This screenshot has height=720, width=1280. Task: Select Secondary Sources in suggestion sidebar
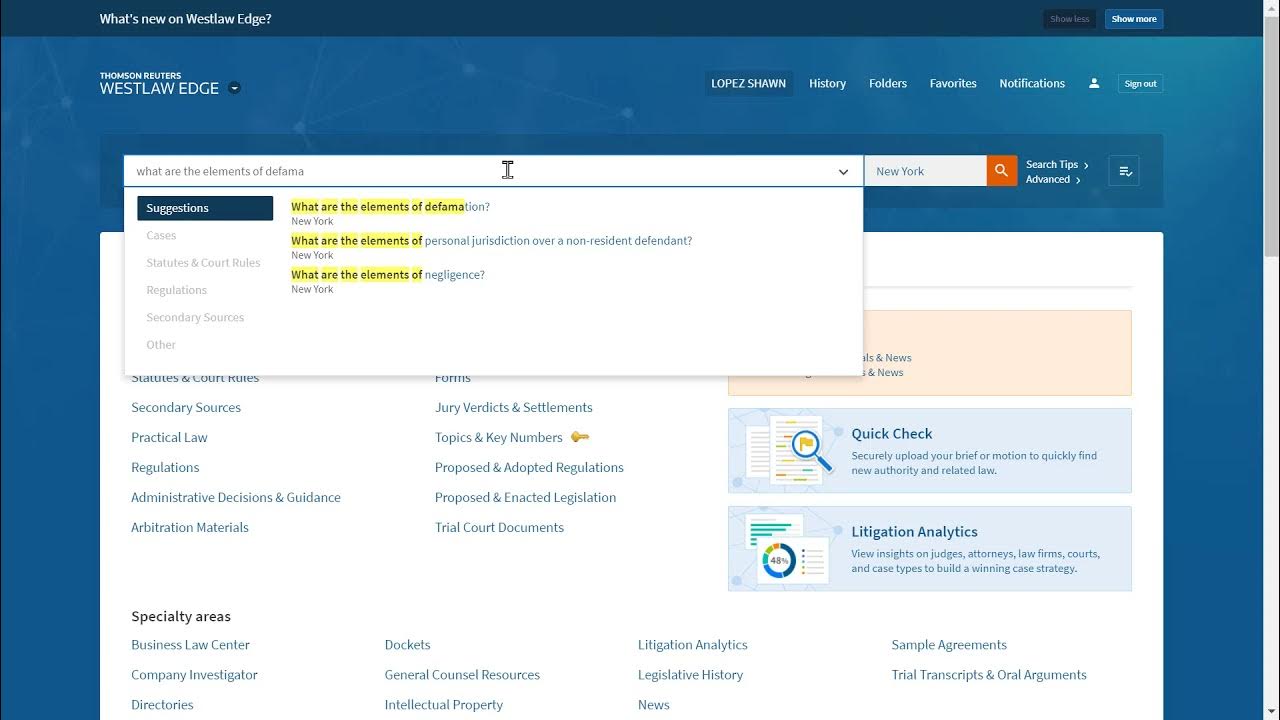195,317
